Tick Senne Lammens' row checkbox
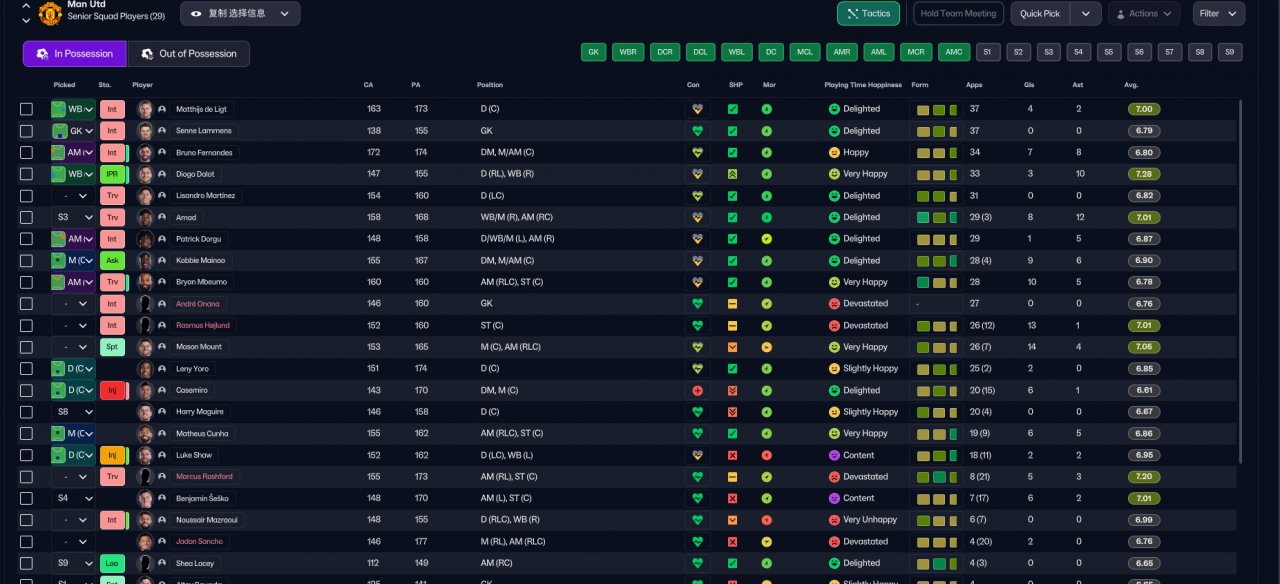Image resolution: width=1280 pixels, height=584 pixels. tap(26, 131)
